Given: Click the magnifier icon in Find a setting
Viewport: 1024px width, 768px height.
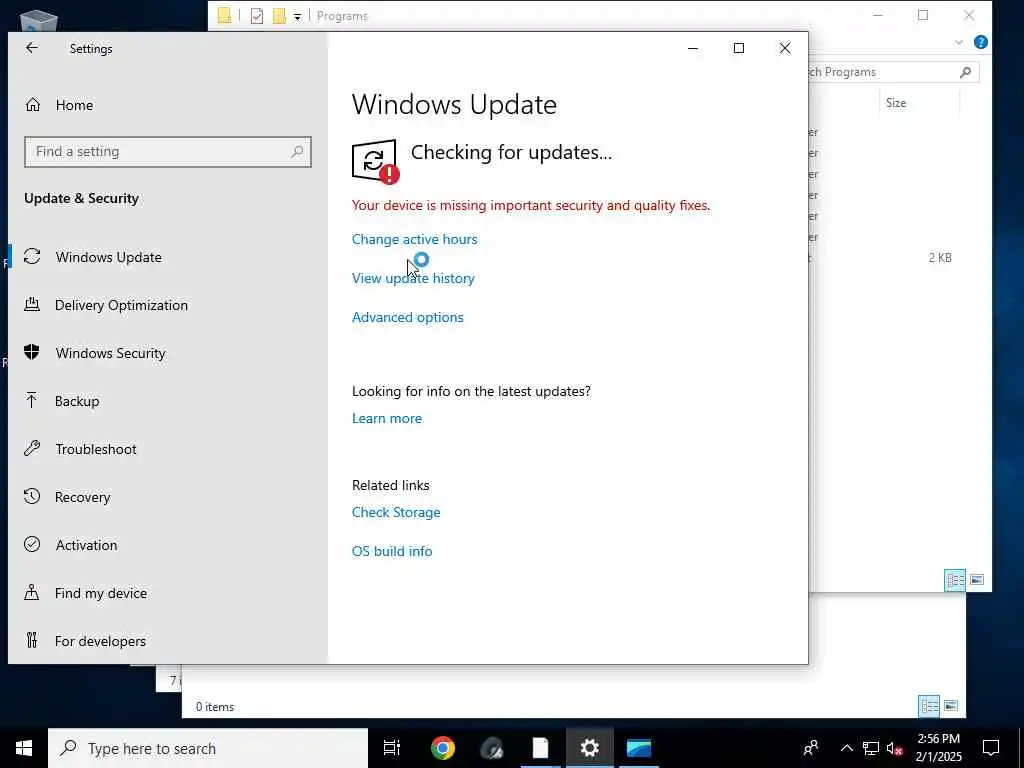Looking at the screenshot, I should click(x=297, y=152).
